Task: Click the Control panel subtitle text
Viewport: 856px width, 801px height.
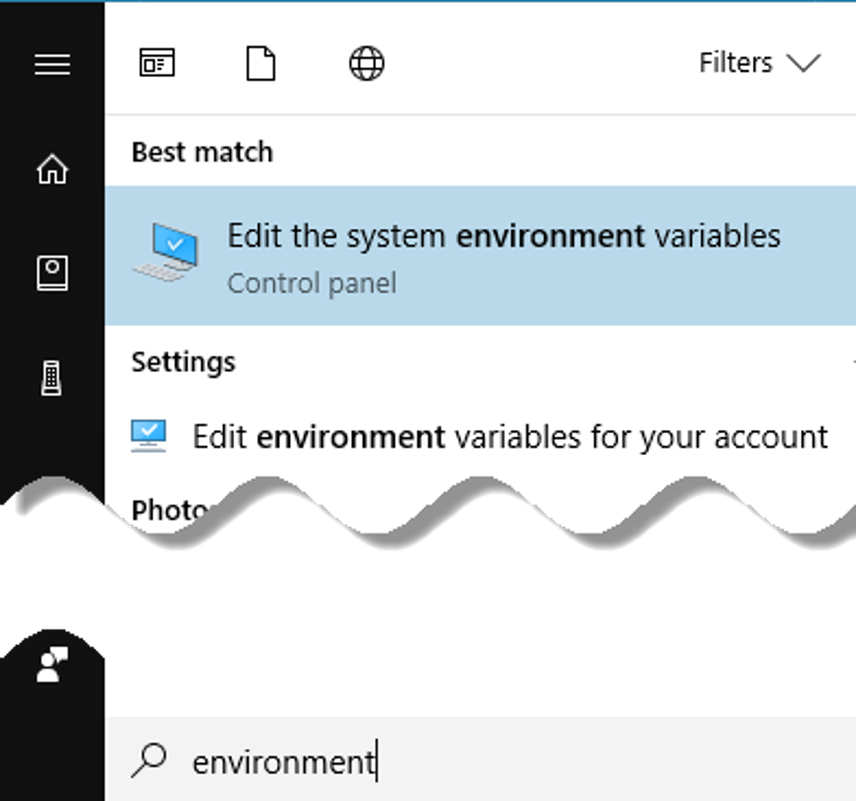Action: (x=312, y=284)
